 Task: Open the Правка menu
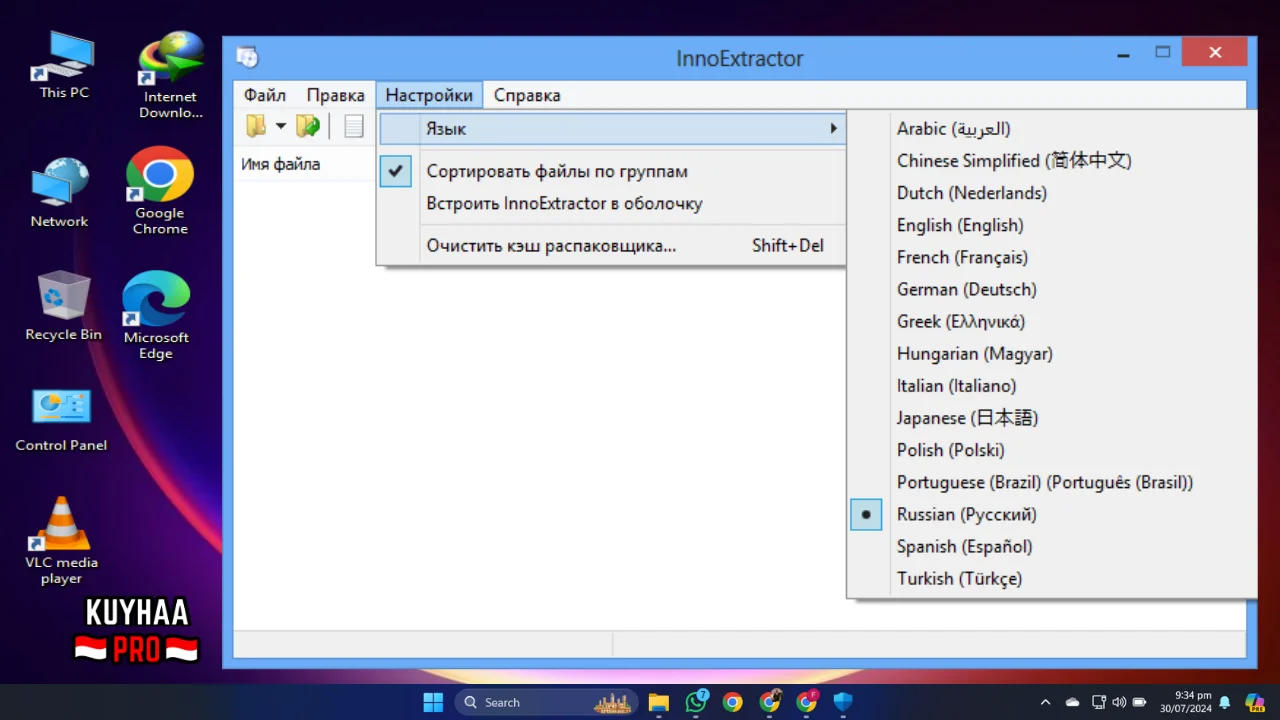coord(335,95)
